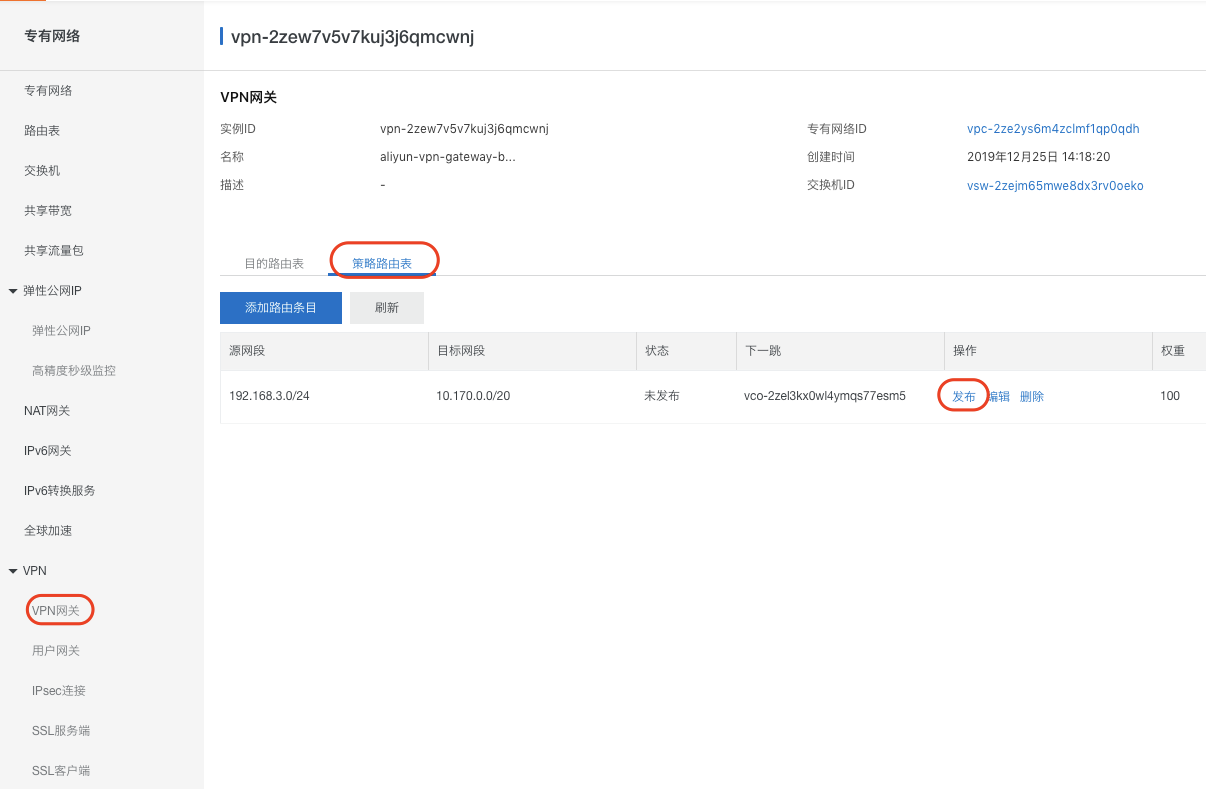Open 用户网关 sidebar item

coord(56,651)
